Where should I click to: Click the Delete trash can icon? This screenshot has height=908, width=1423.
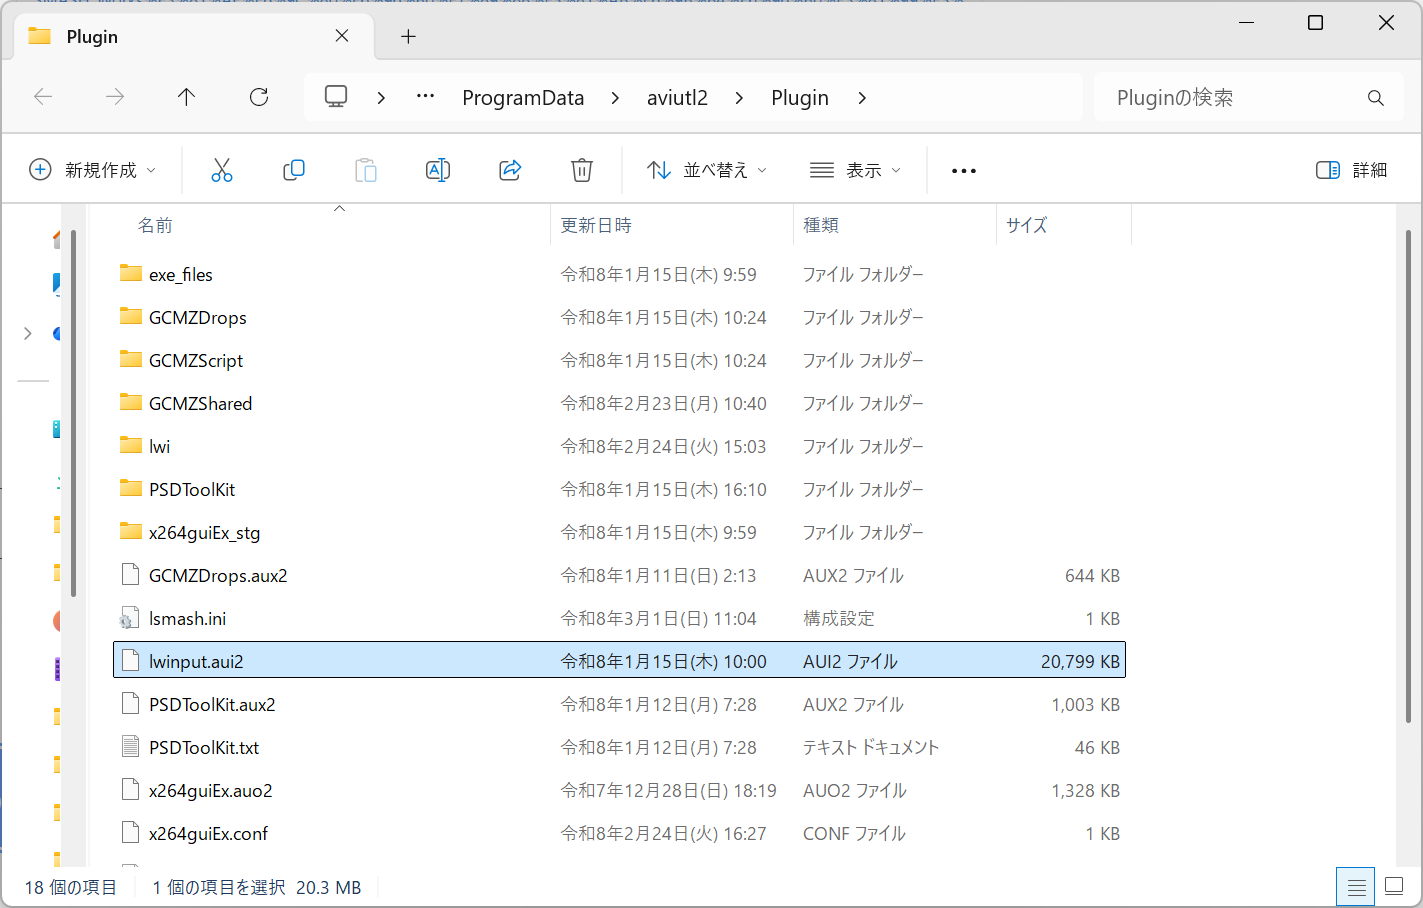pyautogui.click(x=582, y=171)
